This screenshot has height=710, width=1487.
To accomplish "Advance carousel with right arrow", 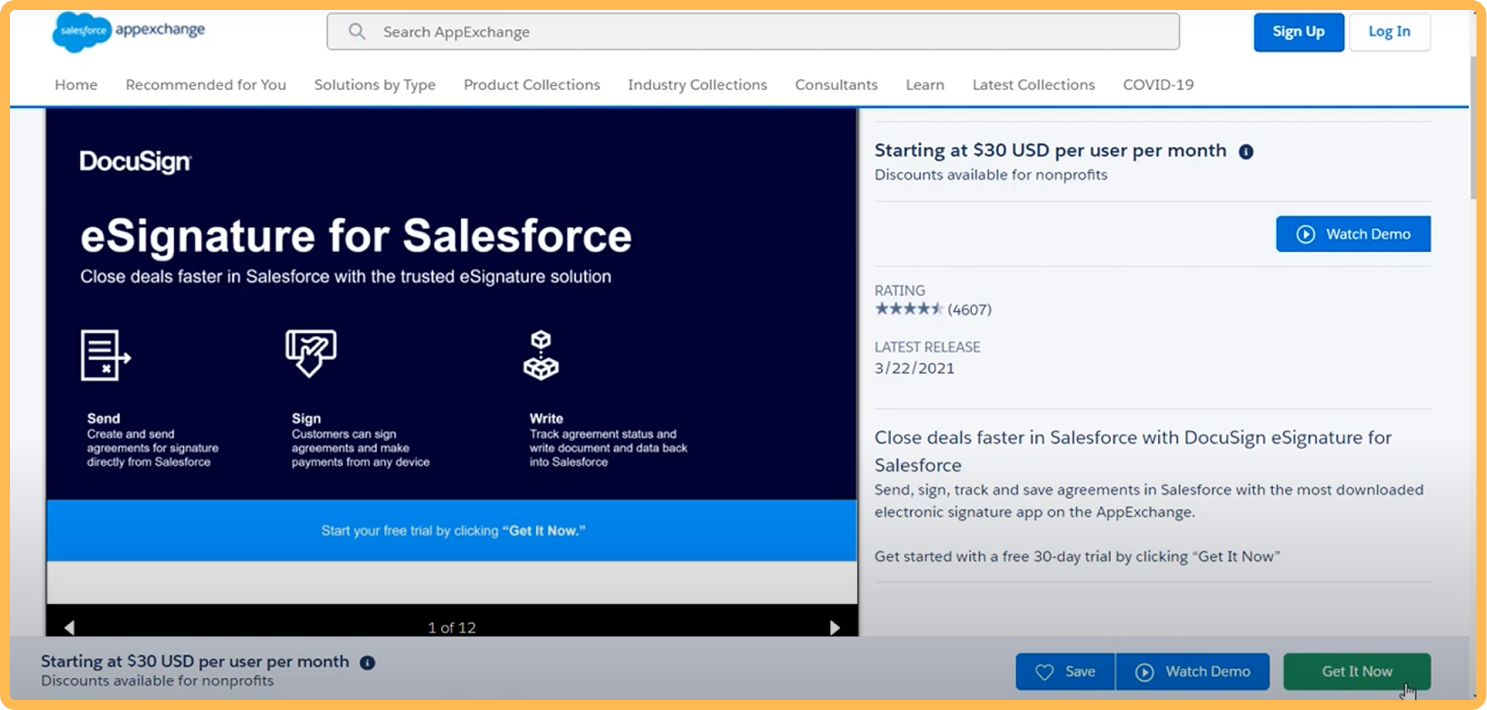I will (x=835, y=627).
